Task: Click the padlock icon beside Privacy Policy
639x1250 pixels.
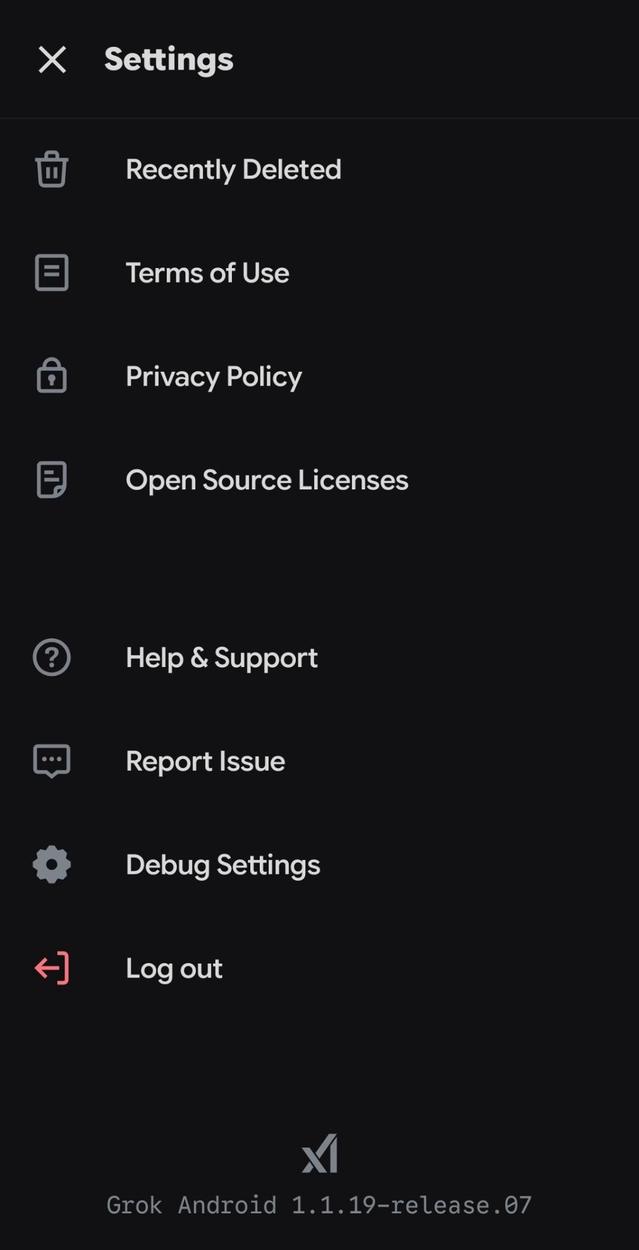Action: pyautogui.click(x=51, y=376)
